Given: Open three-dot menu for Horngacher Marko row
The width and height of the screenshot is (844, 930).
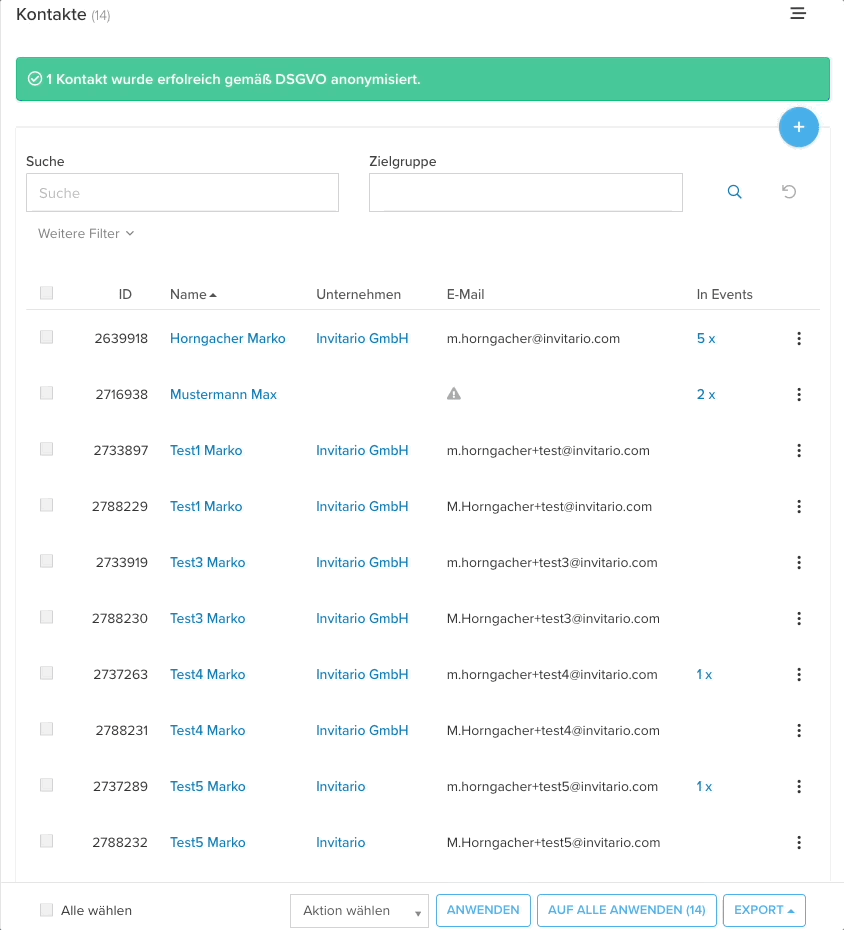Looking at the screenshot, I should coord(798,339).
